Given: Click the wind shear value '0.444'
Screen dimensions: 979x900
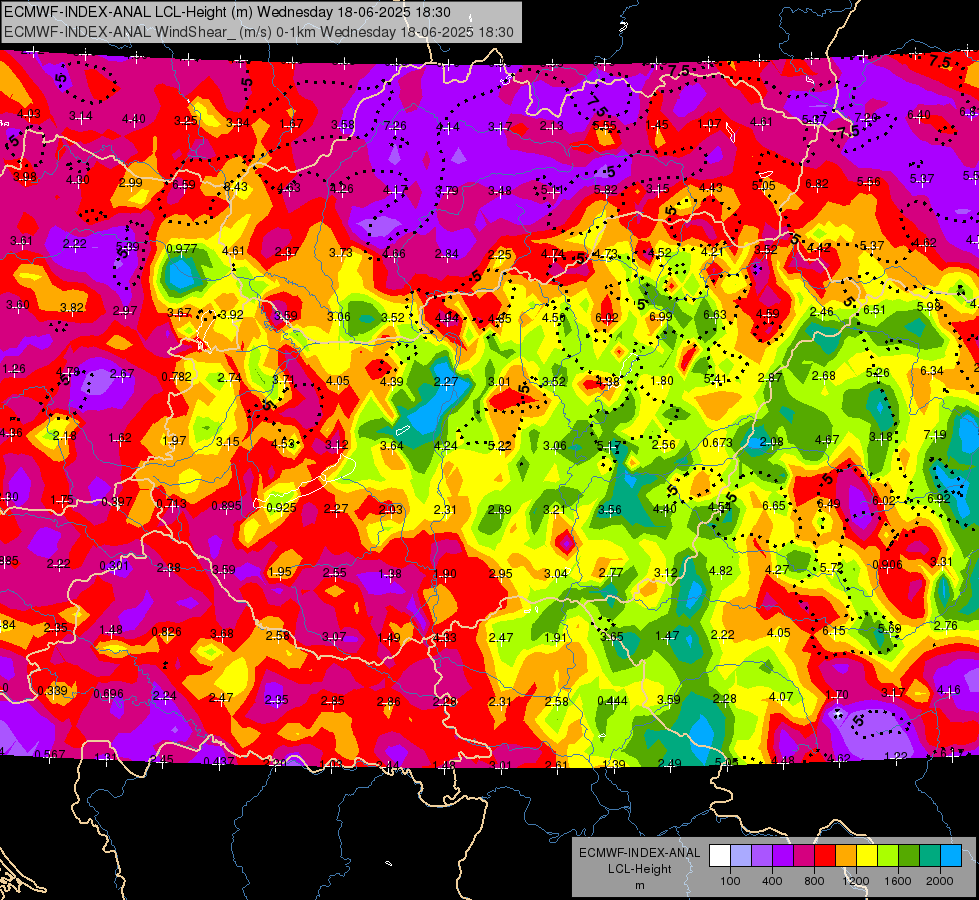Looking at the screenshot, I should tap(612, 701).
